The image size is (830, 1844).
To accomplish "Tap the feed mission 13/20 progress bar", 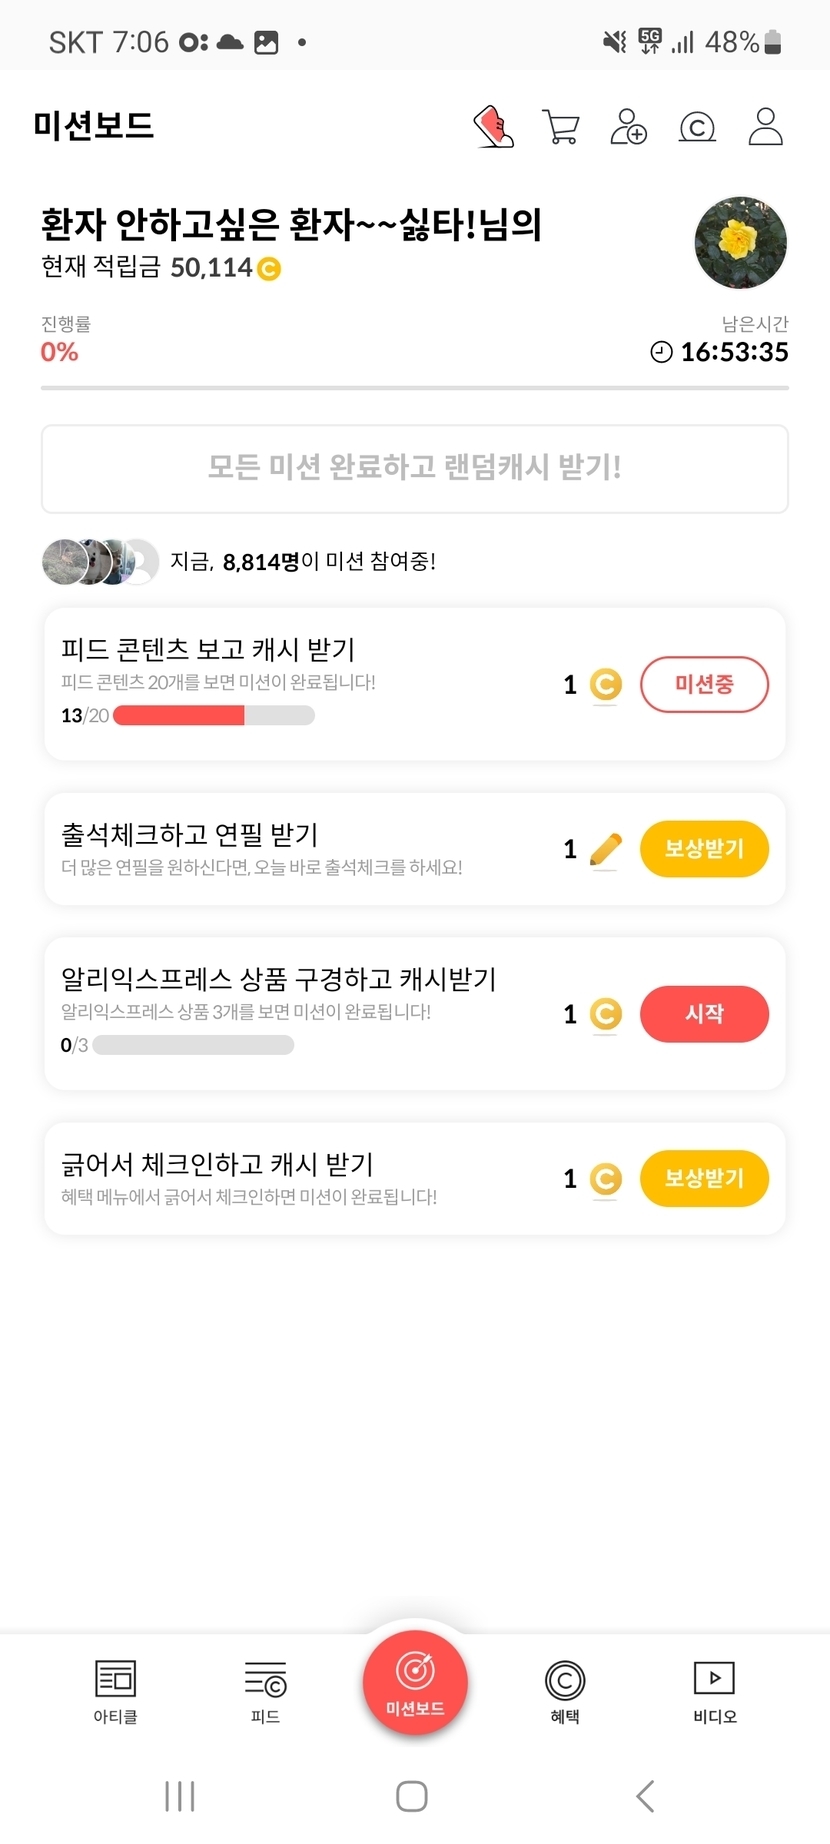I will pyautogui.click(x=214, y=715).
